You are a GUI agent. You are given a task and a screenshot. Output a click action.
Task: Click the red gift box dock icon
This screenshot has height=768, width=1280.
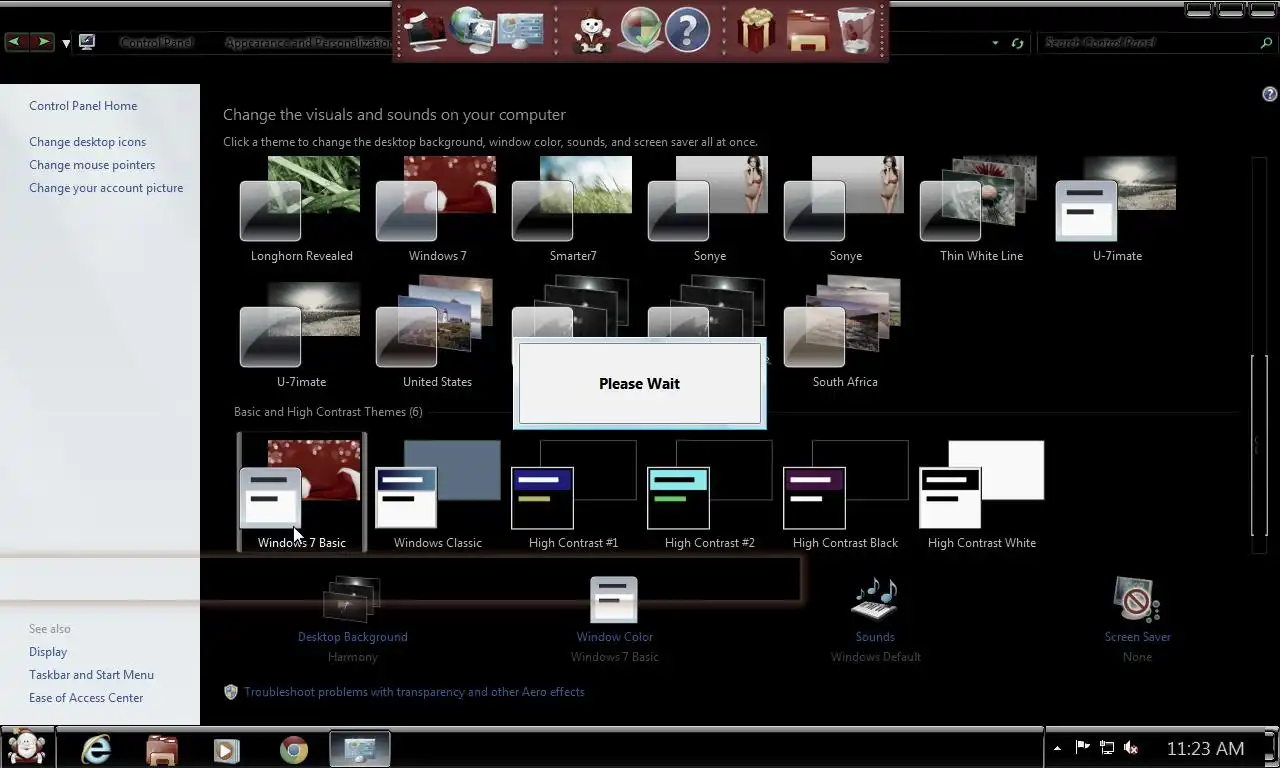click(757, 30)
